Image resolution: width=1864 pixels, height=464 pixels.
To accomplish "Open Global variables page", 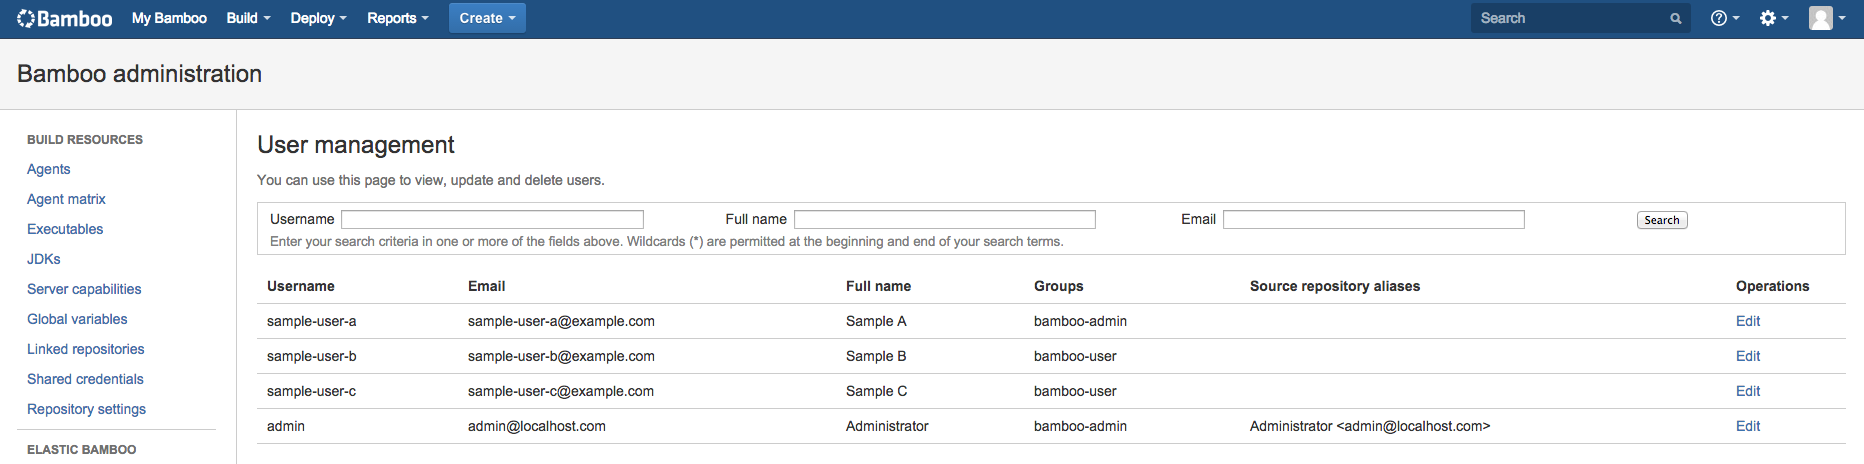I will click(x=77, y=319).
